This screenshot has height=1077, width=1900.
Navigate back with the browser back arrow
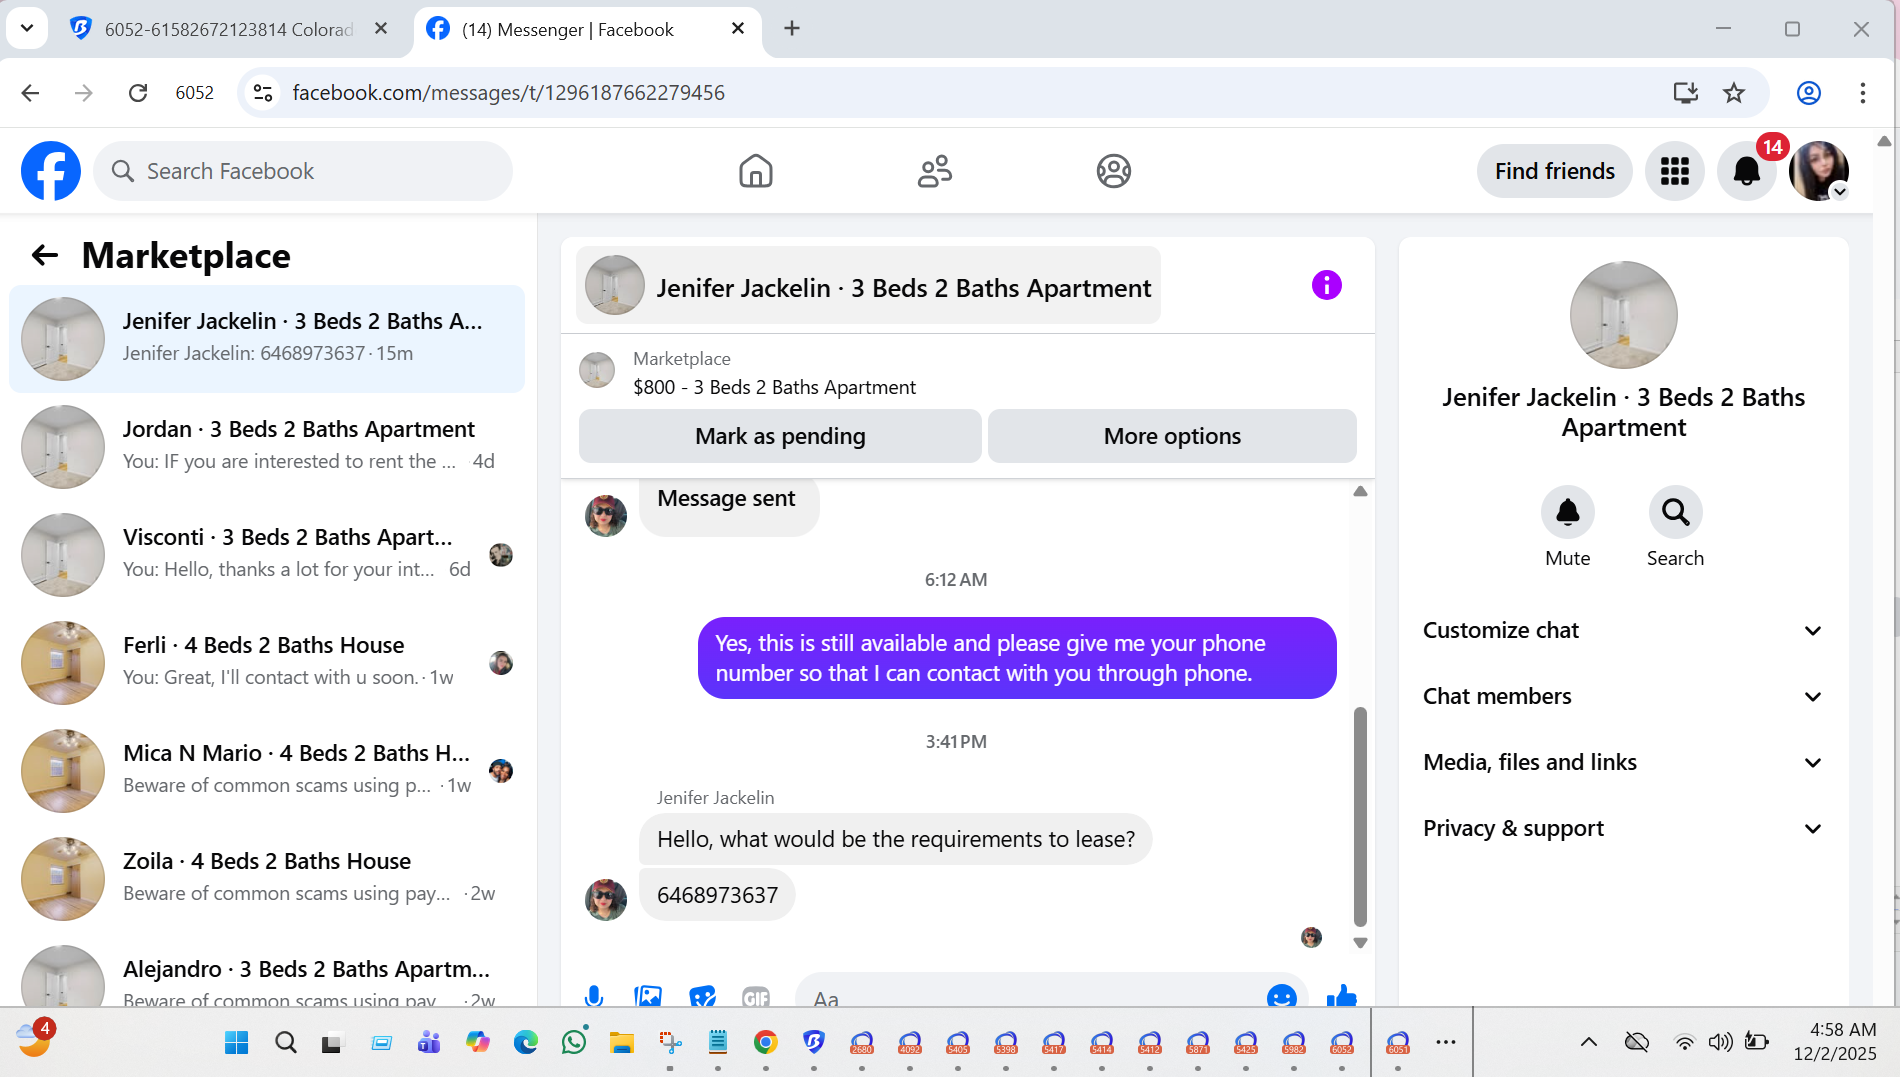click(31, 93)
